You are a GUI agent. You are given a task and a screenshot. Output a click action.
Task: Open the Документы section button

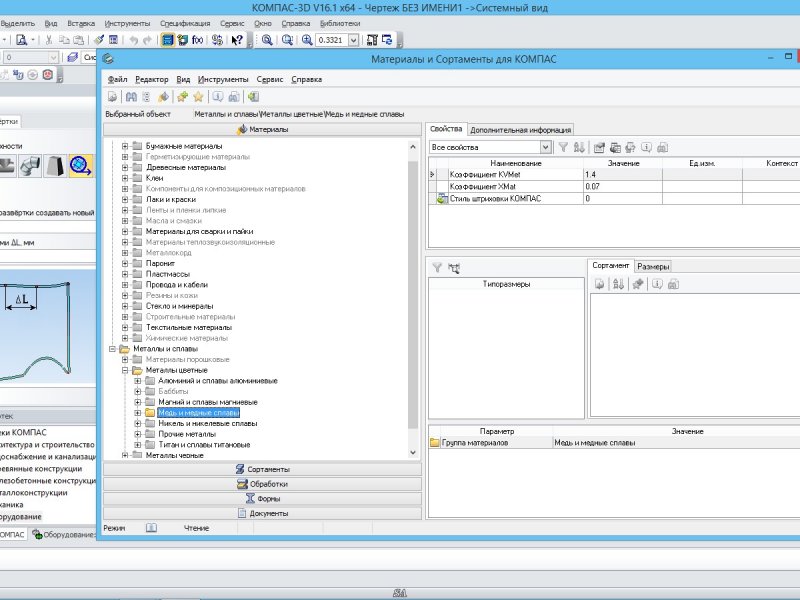click(x=263, y=513)
